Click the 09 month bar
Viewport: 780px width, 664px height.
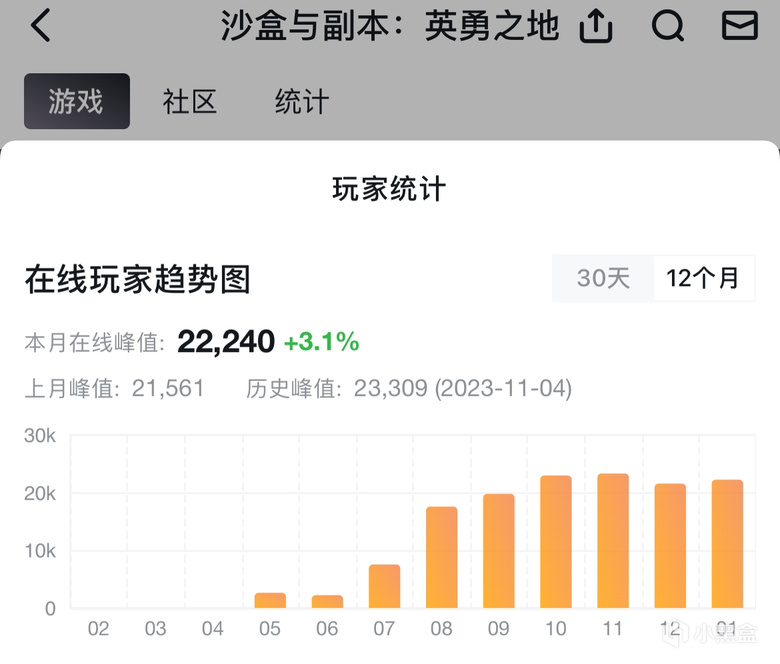coord(498,551)
